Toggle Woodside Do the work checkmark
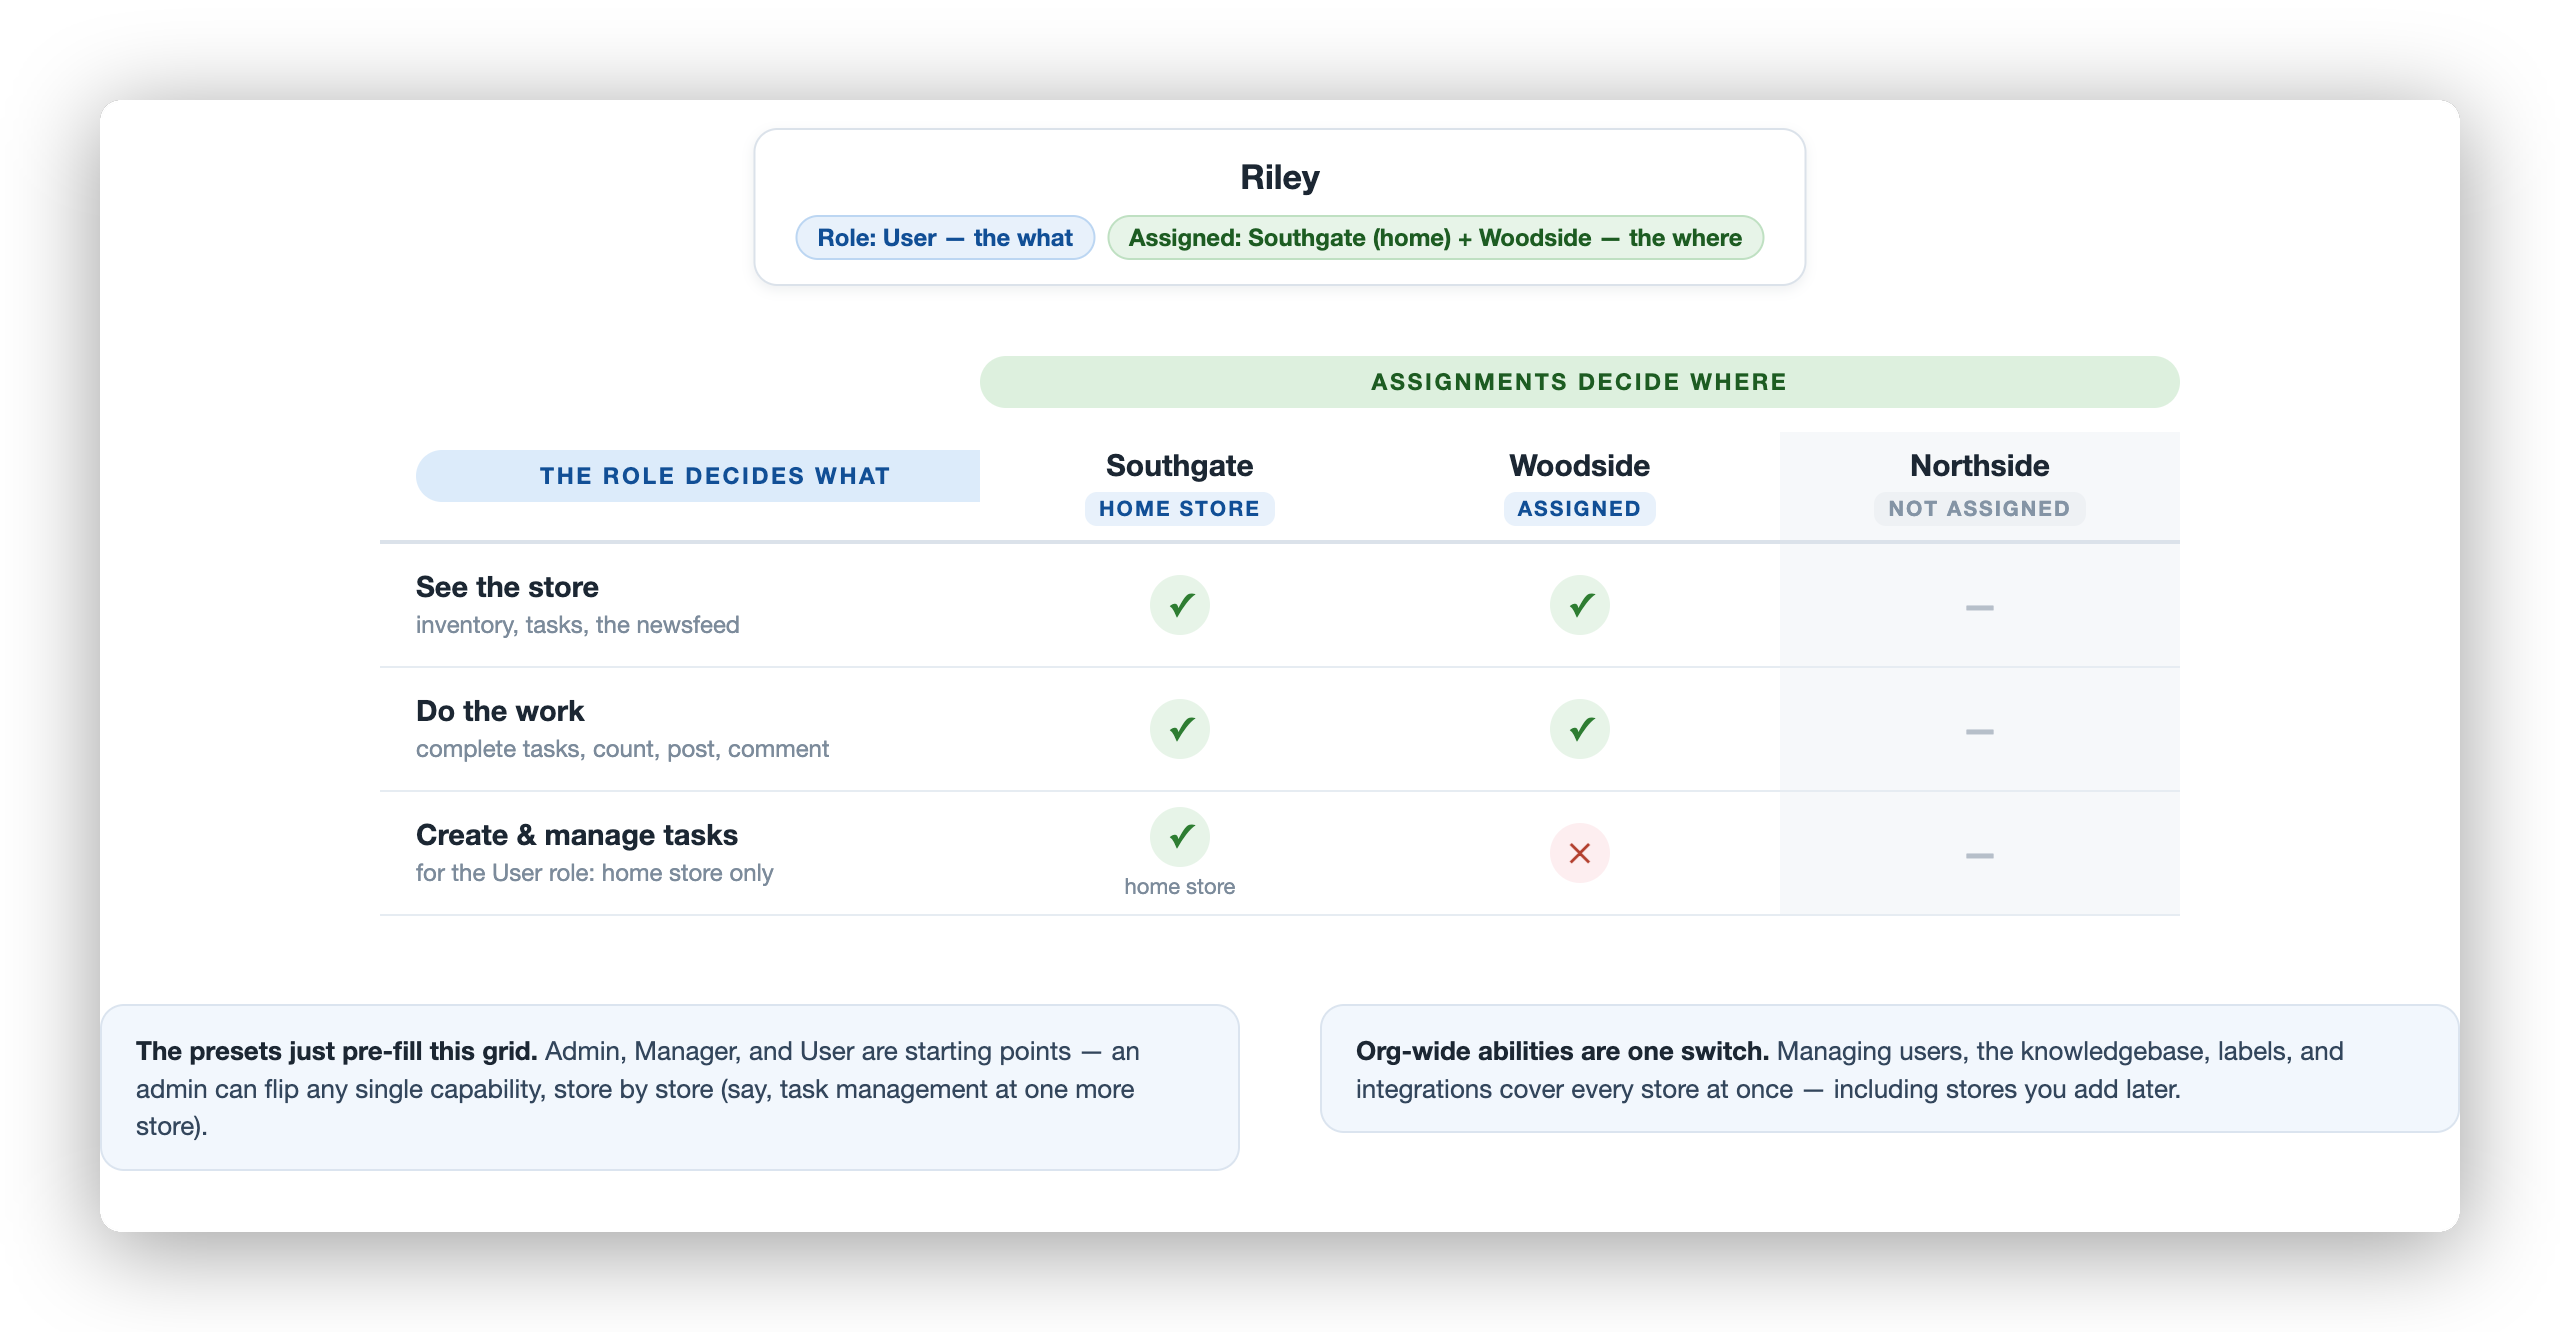The image size is (2560, 1332). pos(1580,729)
